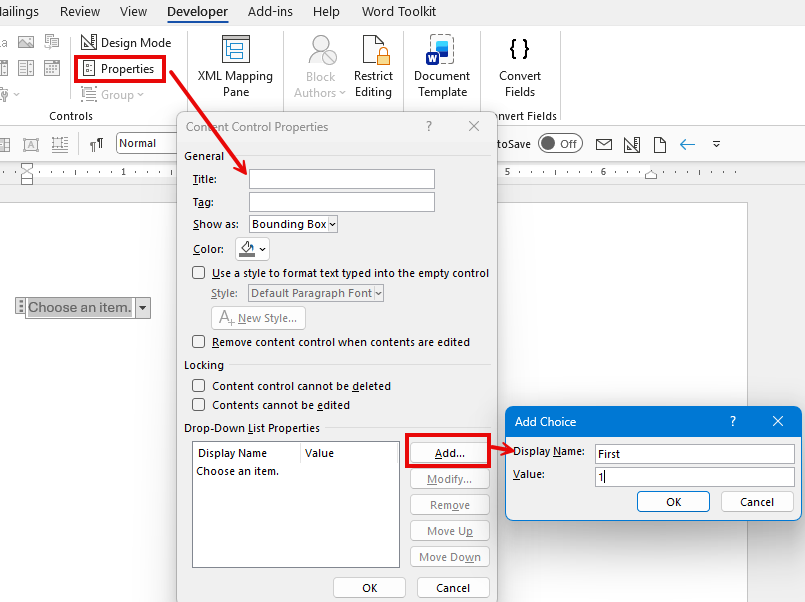Insert Date Picker content control icon

(52, 68)
